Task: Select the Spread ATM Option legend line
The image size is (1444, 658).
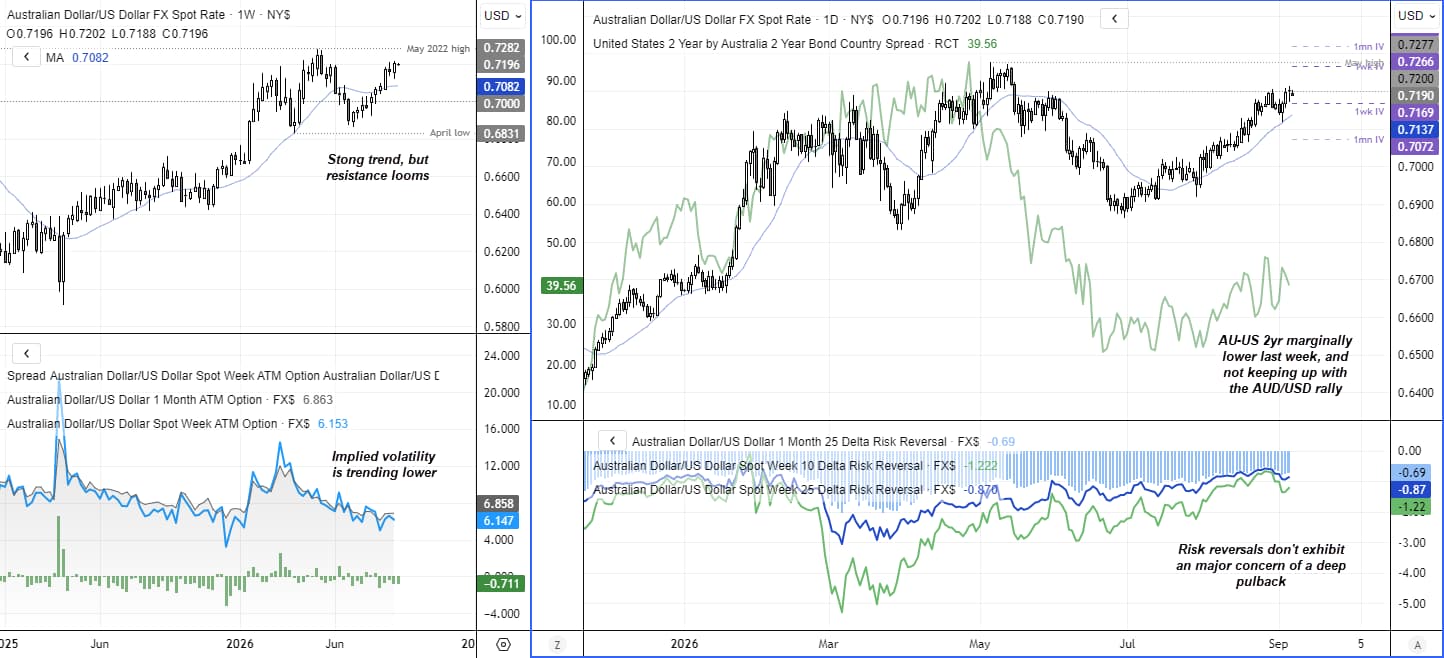Action: (x=223, y=375)
